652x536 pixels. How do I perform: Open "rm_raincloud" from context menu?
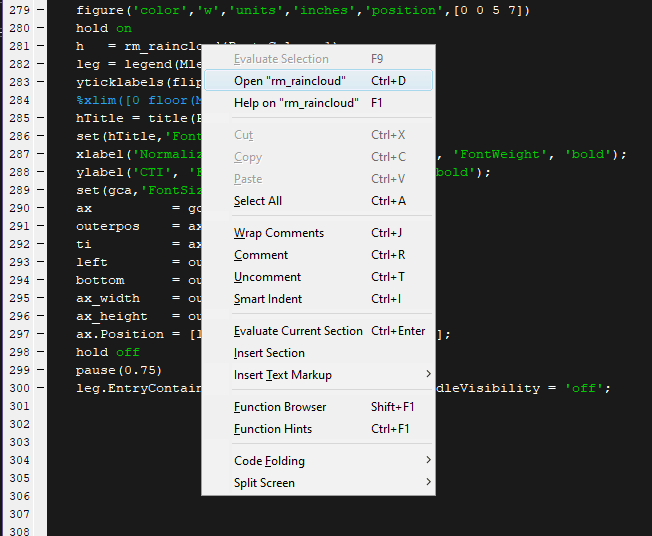click(x=289, y=81)
